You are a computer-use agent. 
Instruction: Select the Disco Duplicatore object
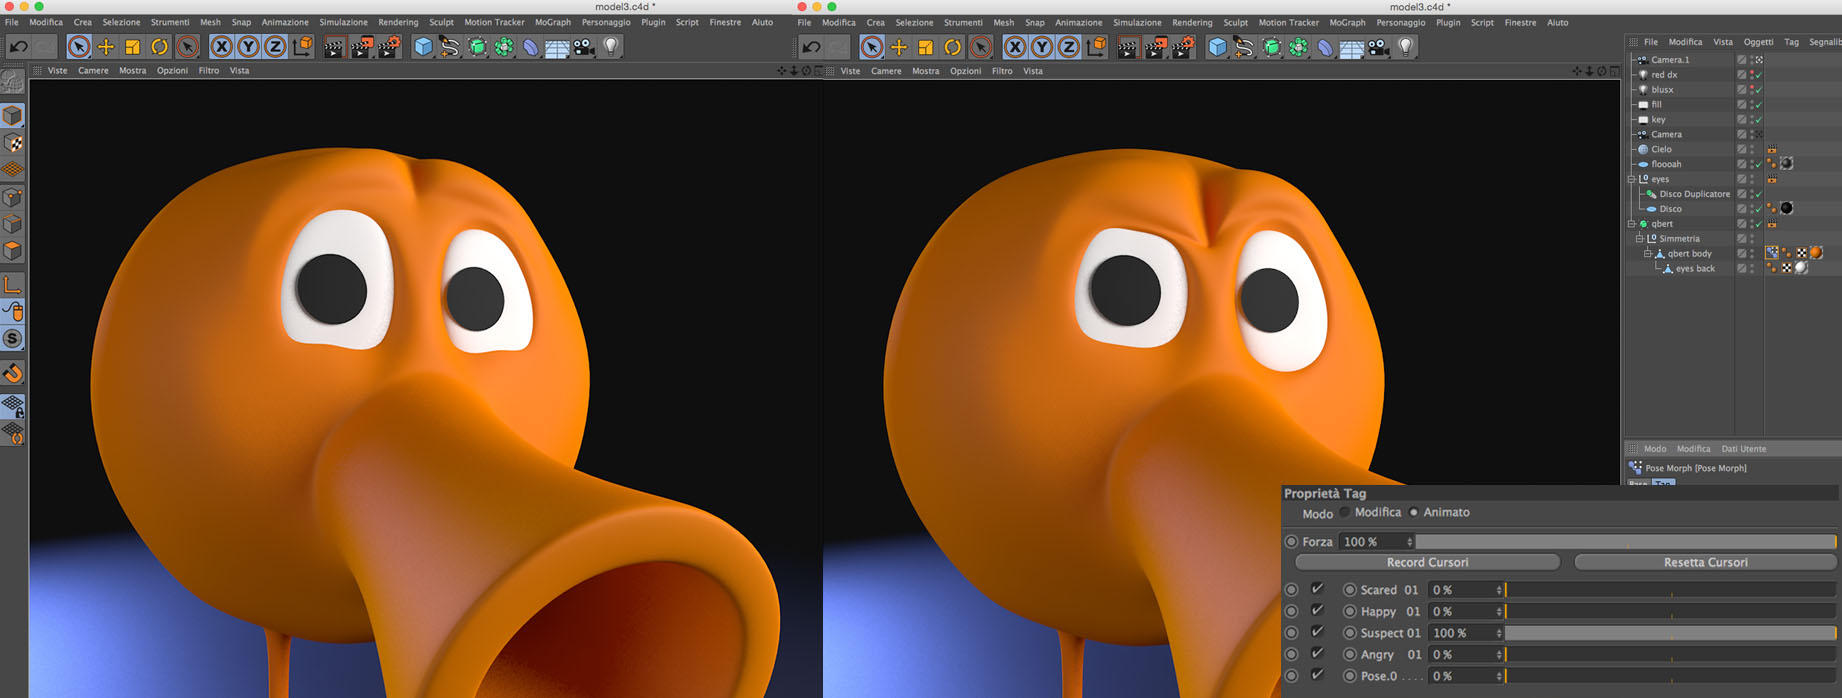tap(1694, 194)
